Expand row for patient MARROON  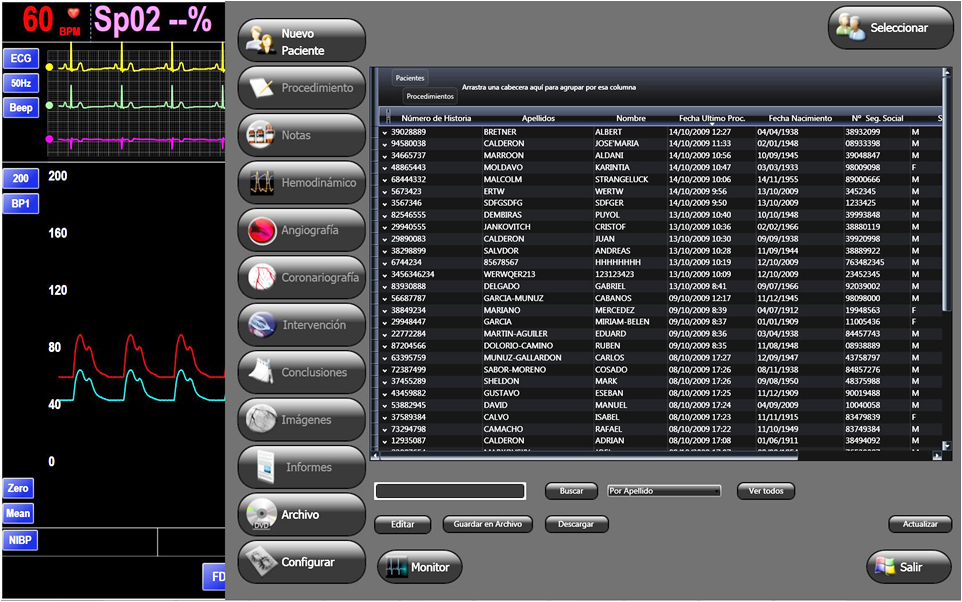pyautogui.click(x=384, y=156)
